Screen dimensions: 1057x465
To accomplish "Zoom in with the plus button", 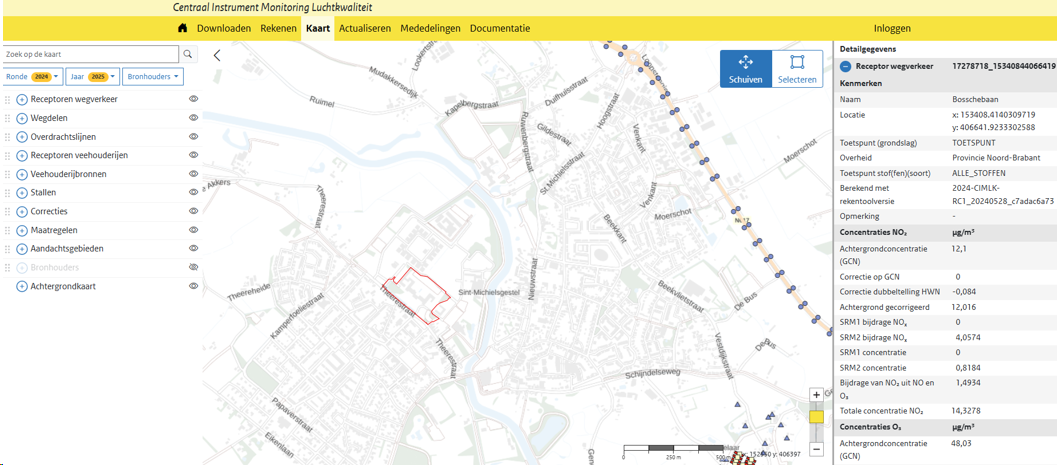I will [x=816, y=395].
